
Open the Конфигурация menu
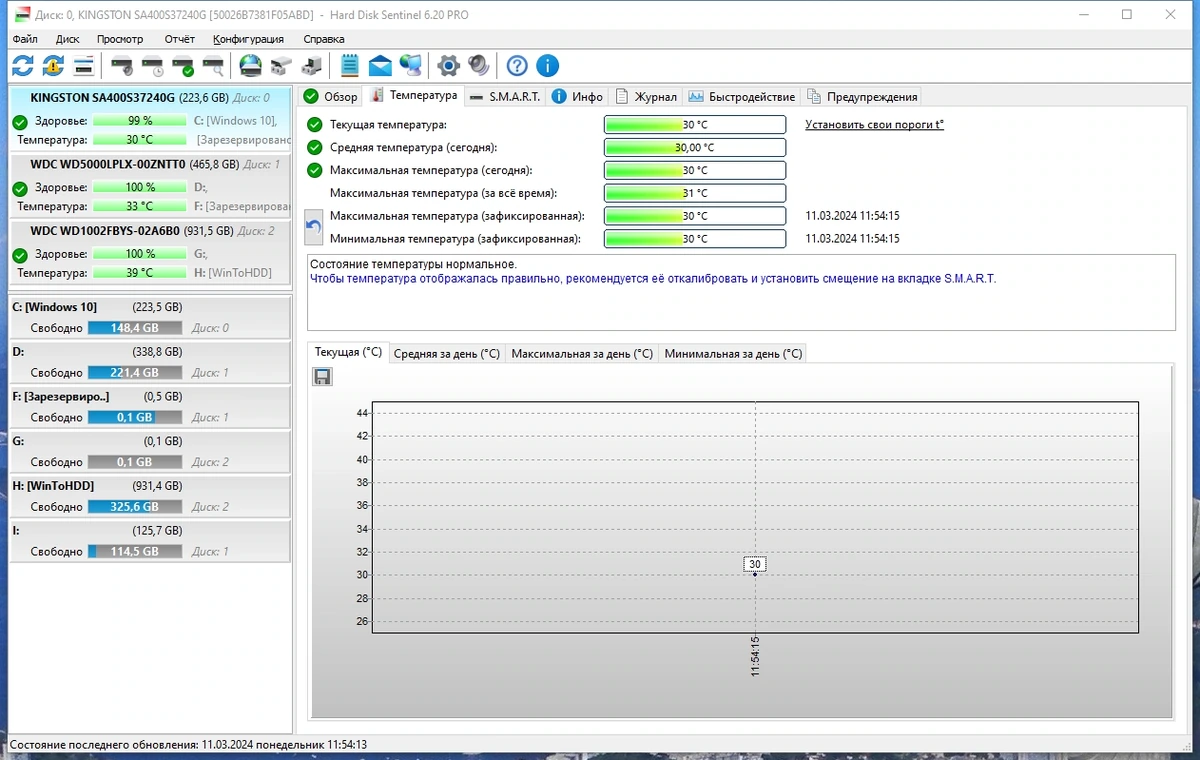pos(248,39)
